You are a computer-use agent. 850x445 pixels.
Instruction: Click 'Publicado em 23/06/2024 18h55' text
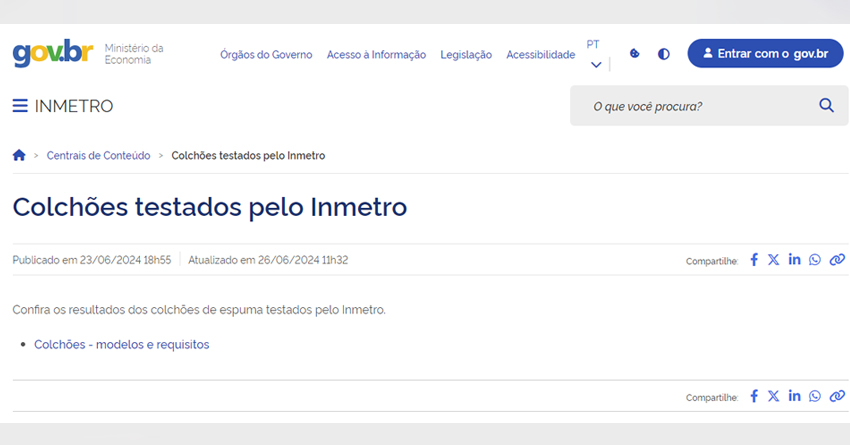click(92, 260)
